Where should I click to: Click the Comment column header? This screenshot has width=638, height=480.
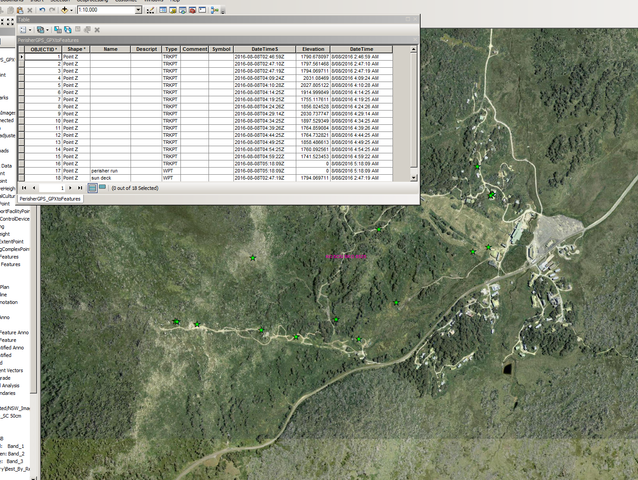pos(194,49)
